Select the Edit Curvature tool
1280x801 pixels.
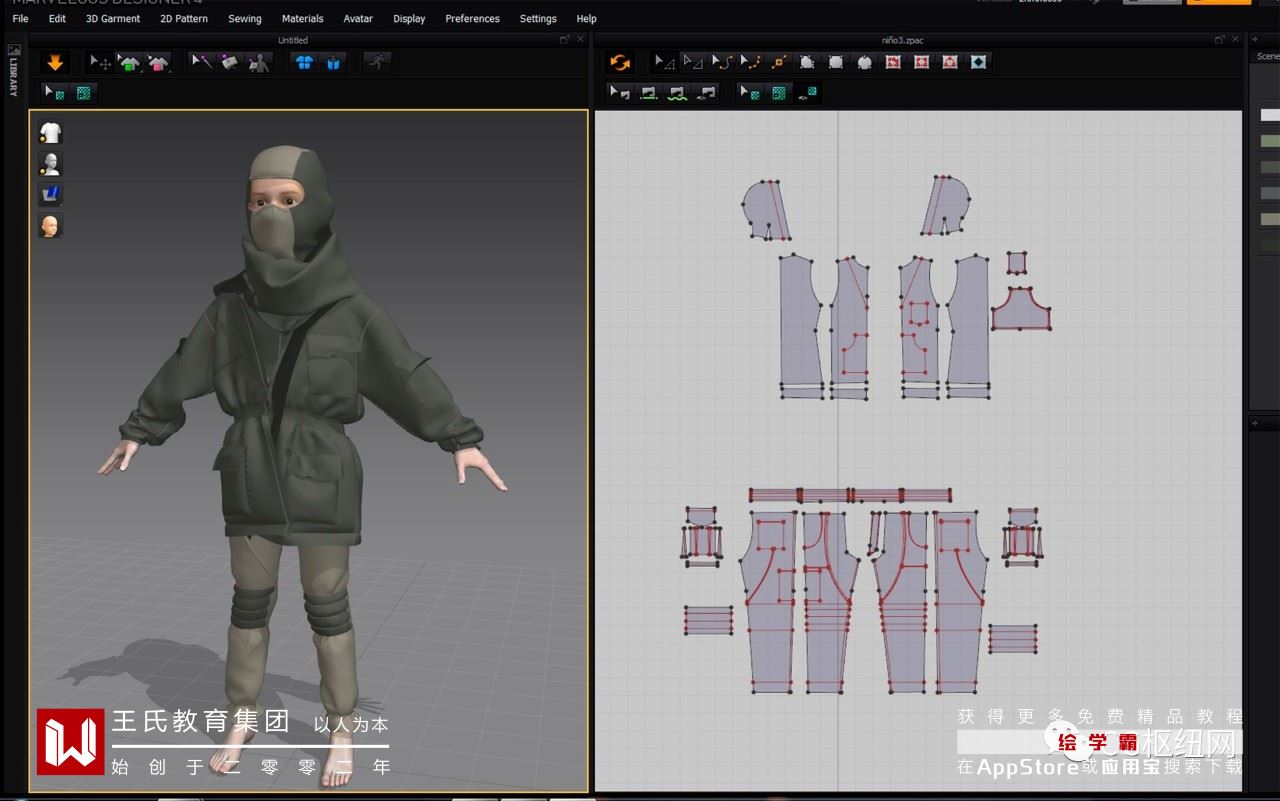click(x=721, y=62)
